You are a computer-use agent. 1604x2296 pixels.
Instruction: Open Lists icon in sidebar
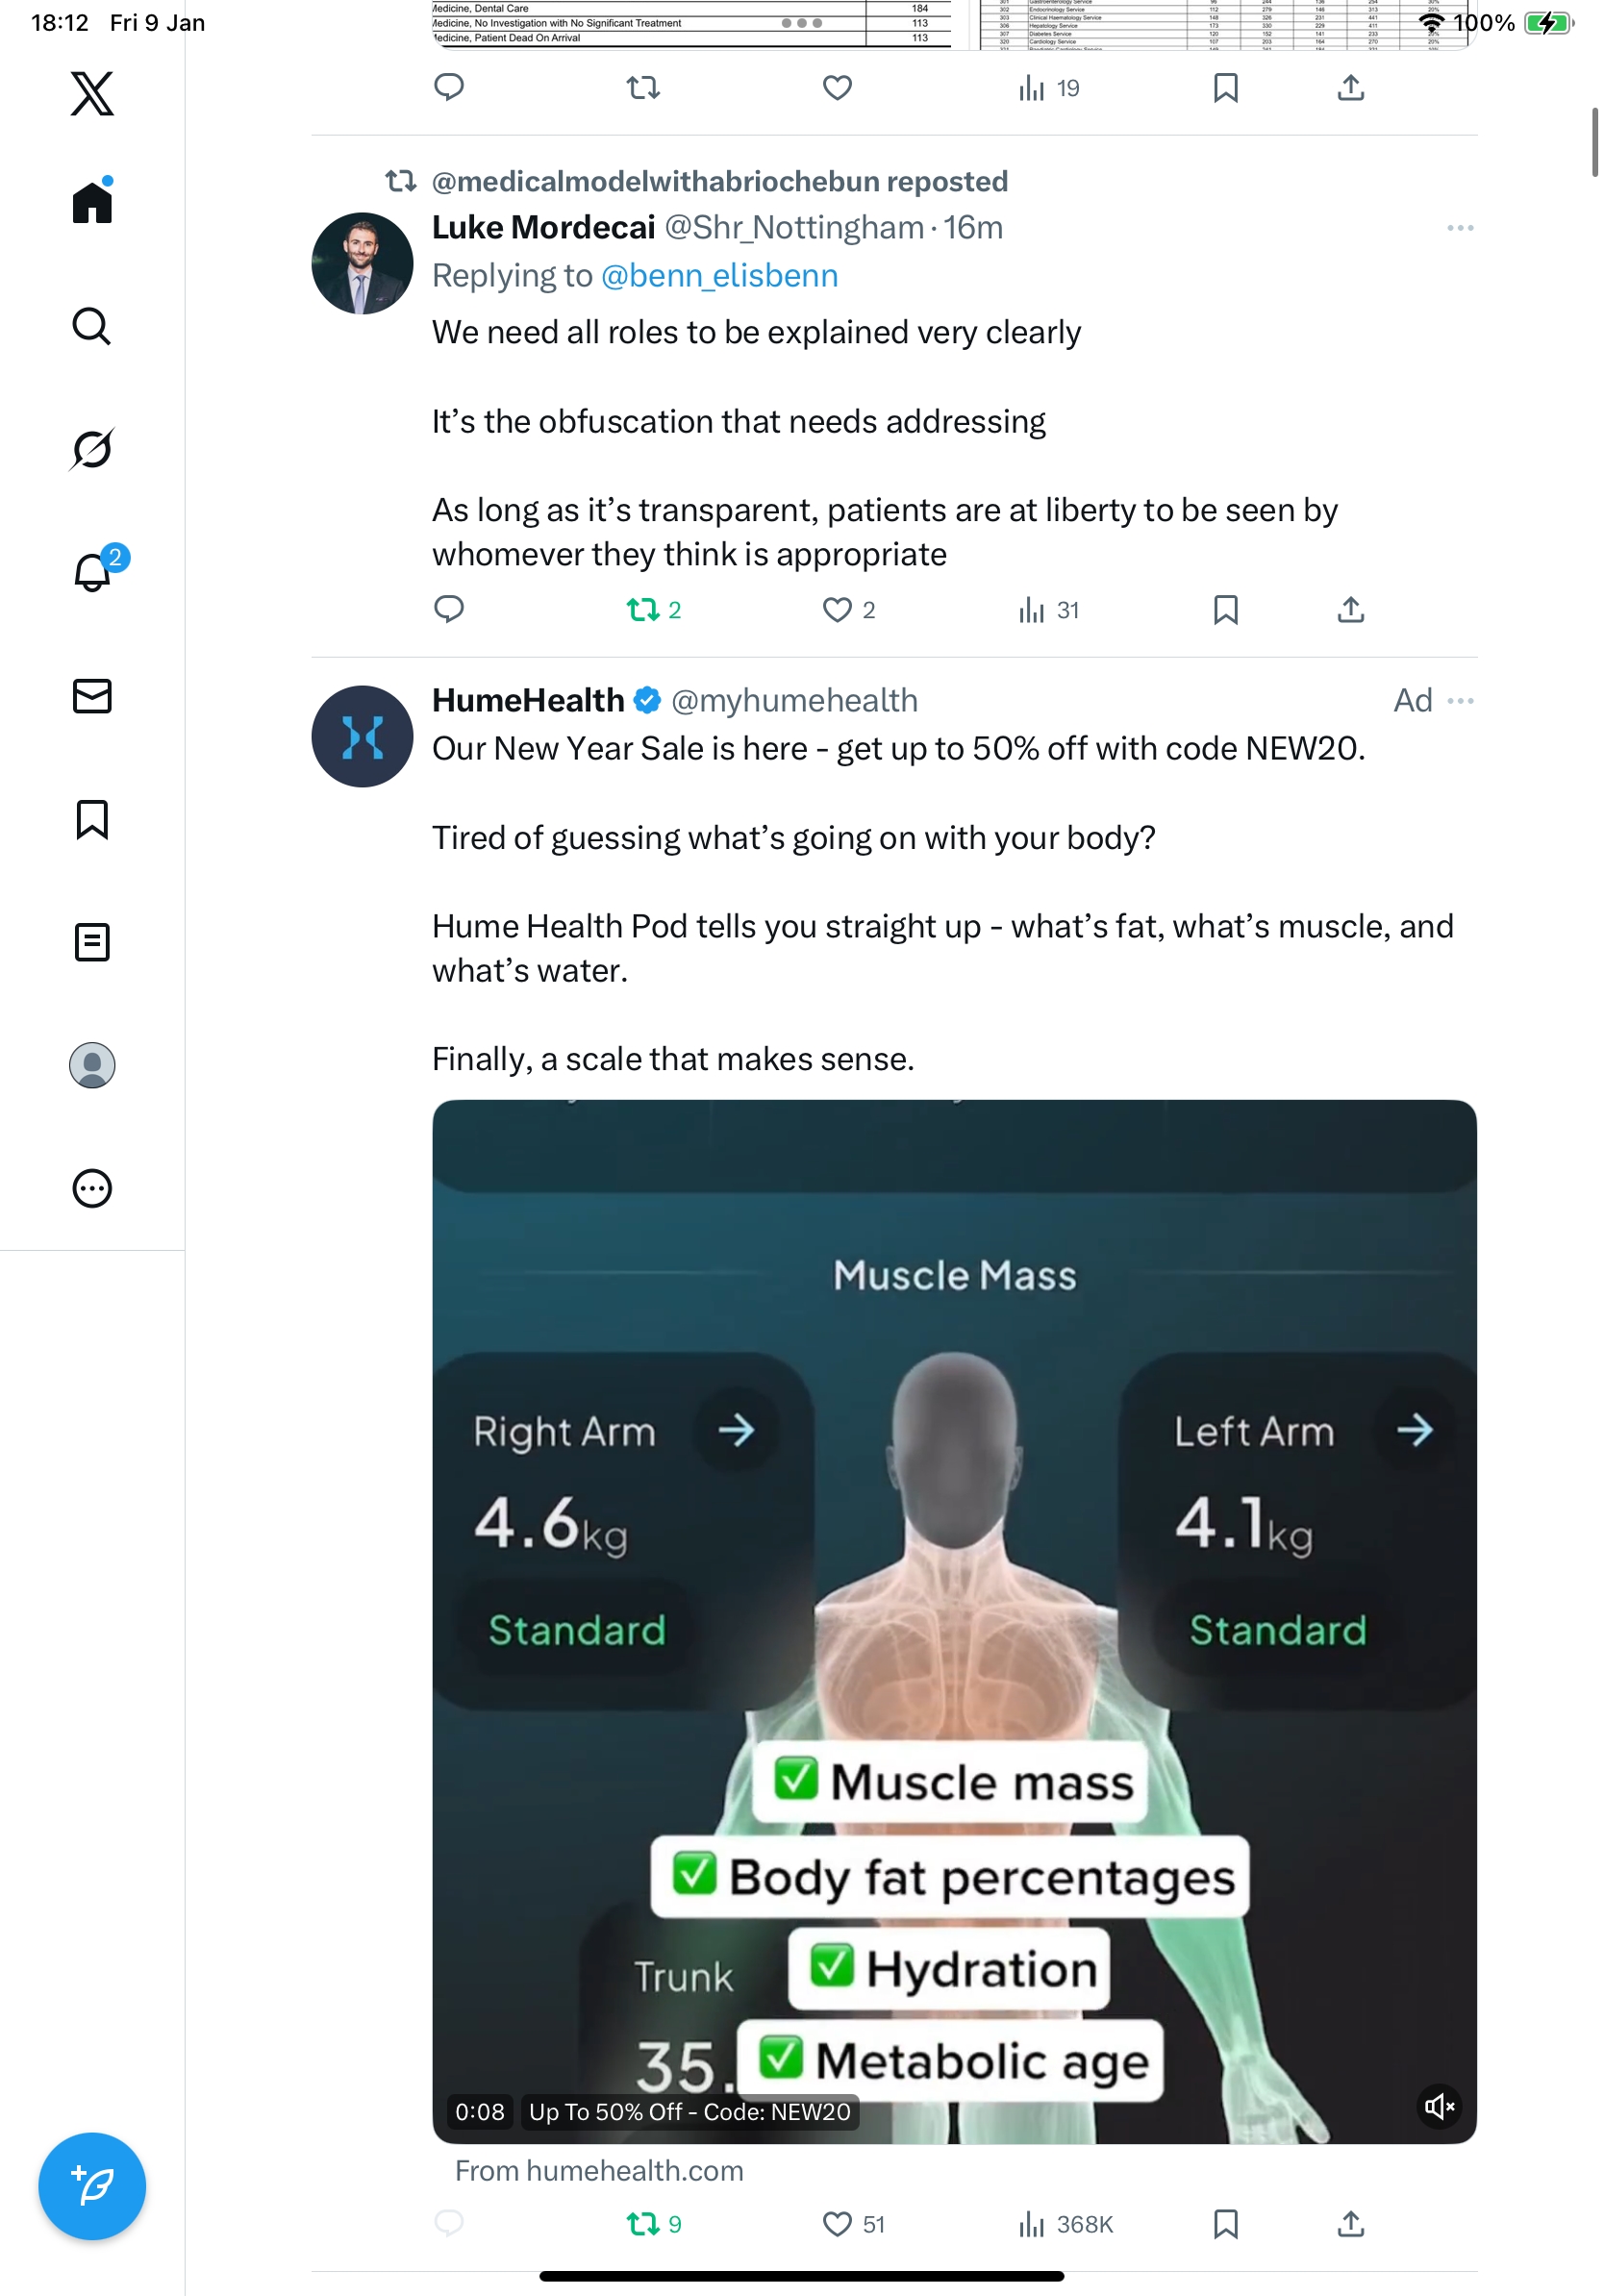click(92, 942)
